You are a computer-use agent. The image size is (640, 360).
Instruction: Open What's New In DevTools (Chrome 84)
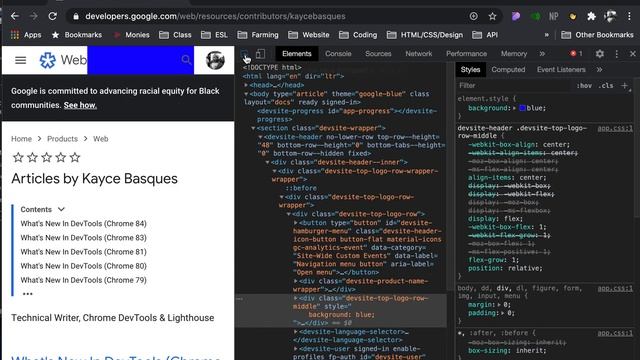coord(83,224)
